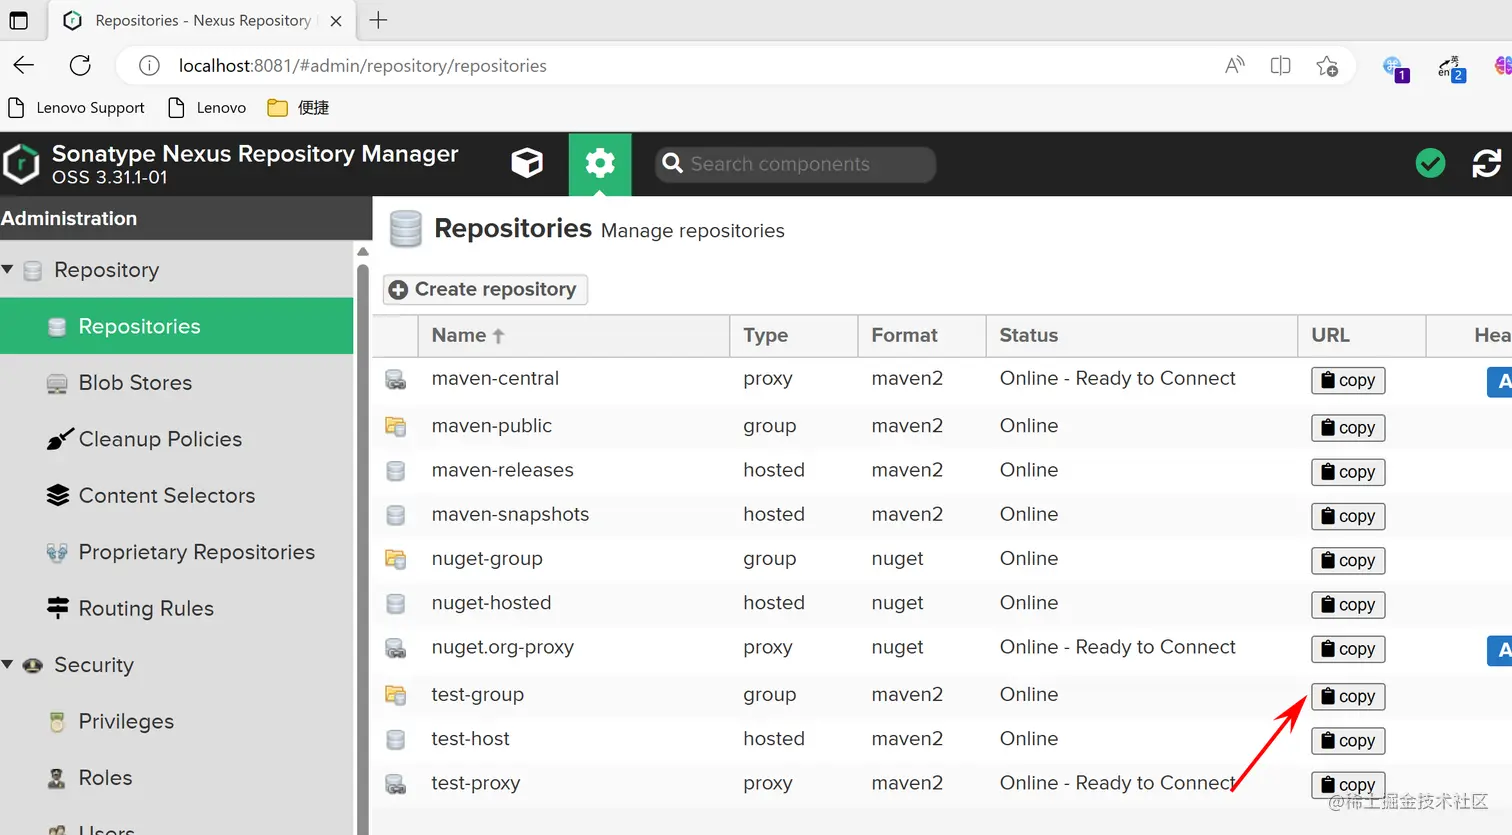Collapse the Repository tree section

(x=8, y=269)
